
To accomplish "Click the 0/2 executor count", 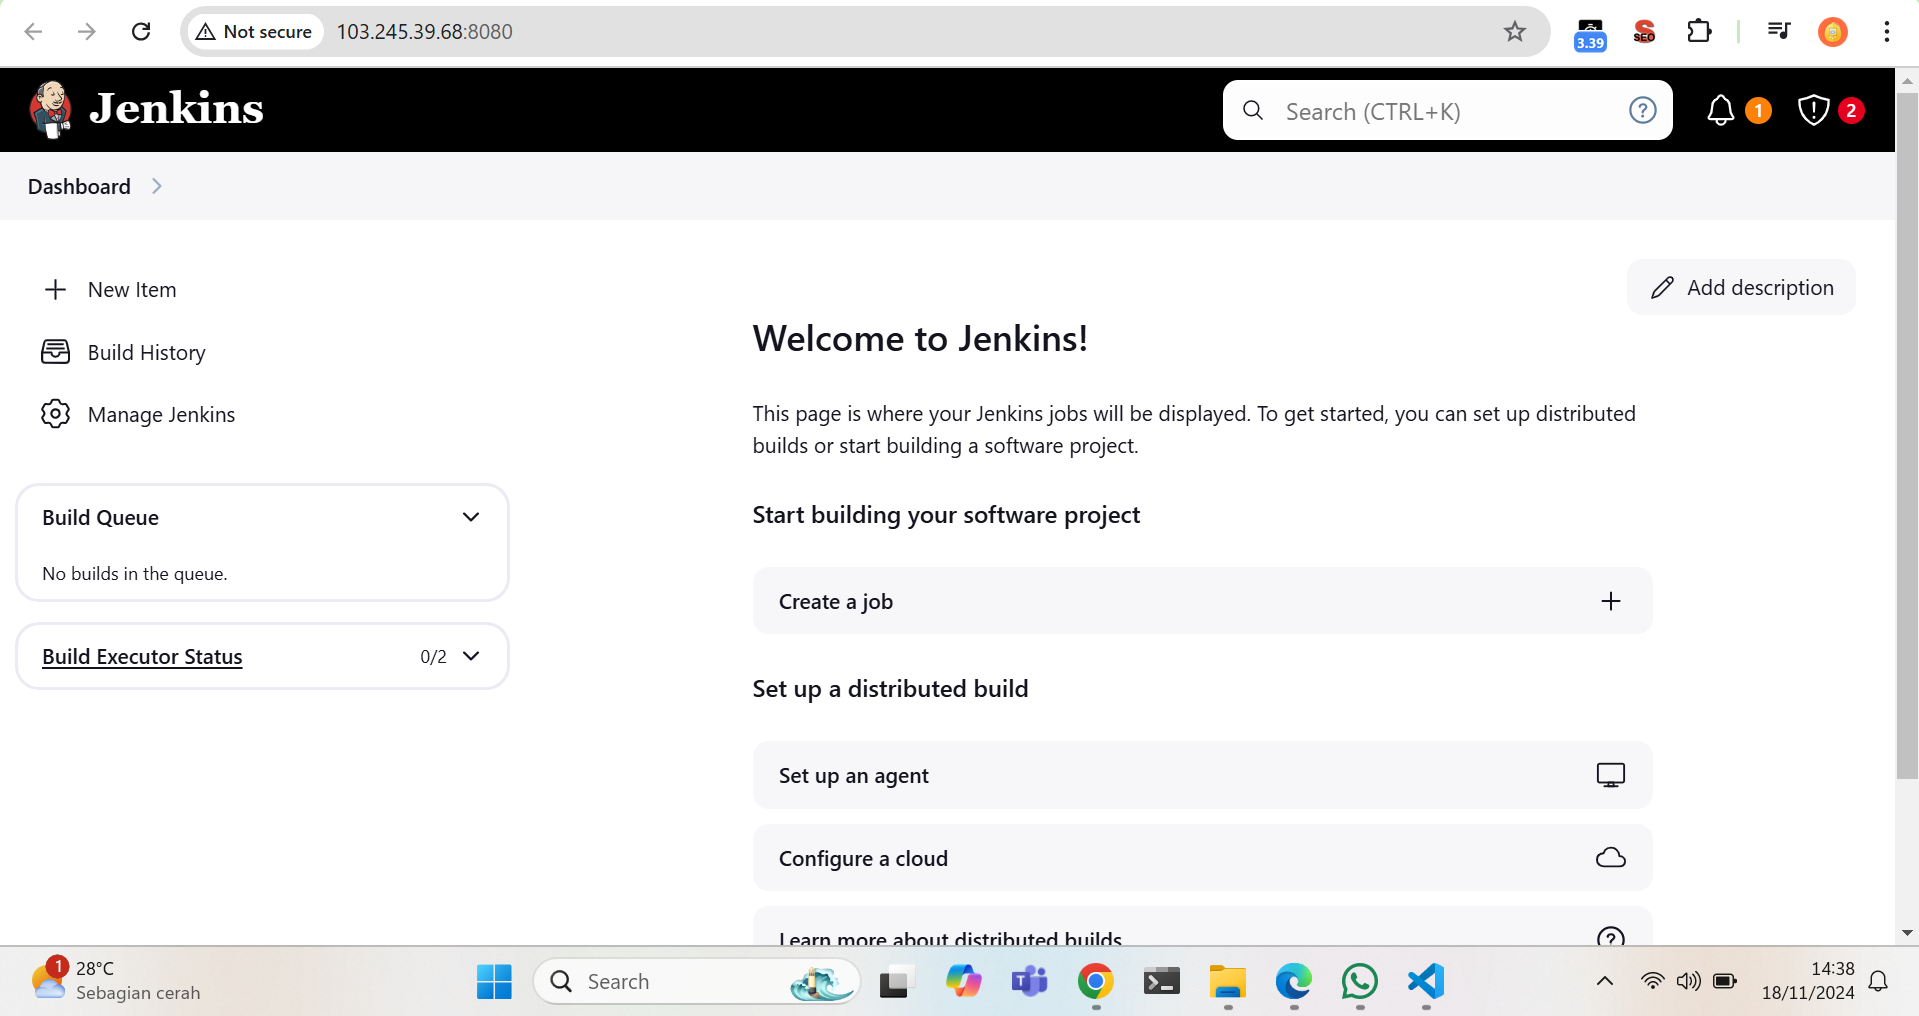I will [x=433, y=657].
